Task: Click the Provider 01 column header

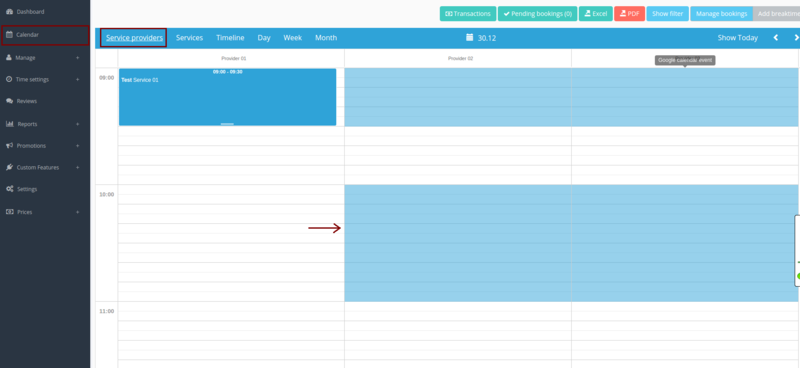Action: point(234,59)
